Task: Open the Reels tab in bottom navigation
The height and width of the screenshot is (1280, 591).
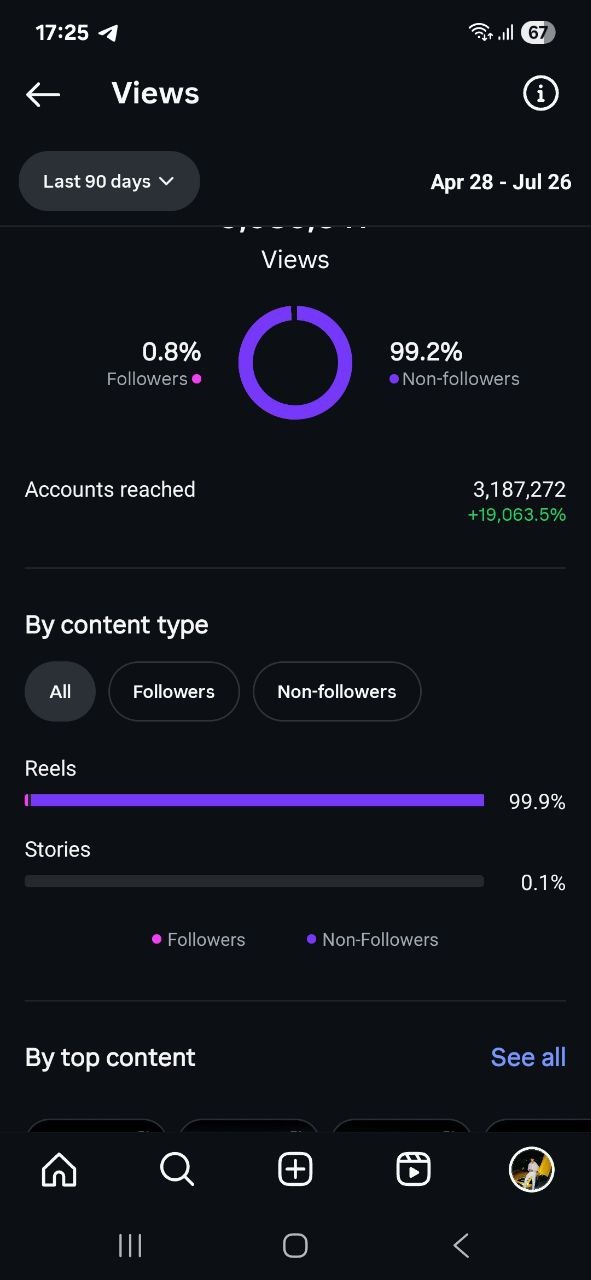Action: (x=413, y=1169)
